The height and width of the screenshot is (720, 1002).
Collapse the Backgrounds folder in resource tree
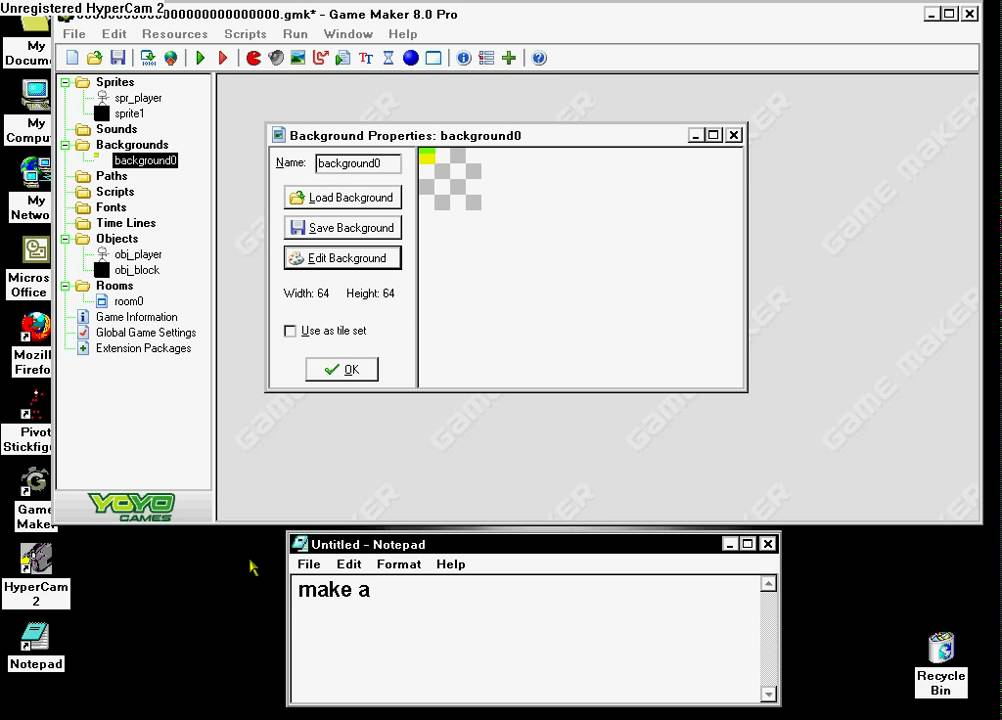click(65, 145)
